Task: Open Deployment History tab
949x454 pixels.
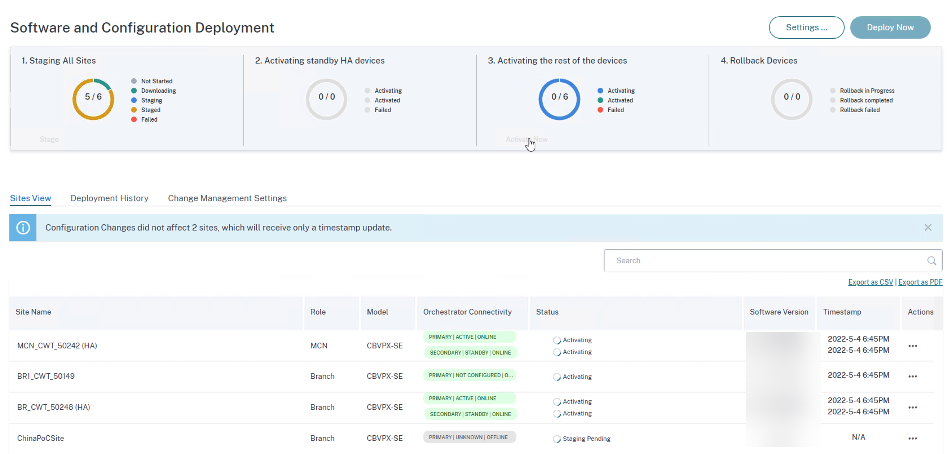Action: click(x=109, y=198)
